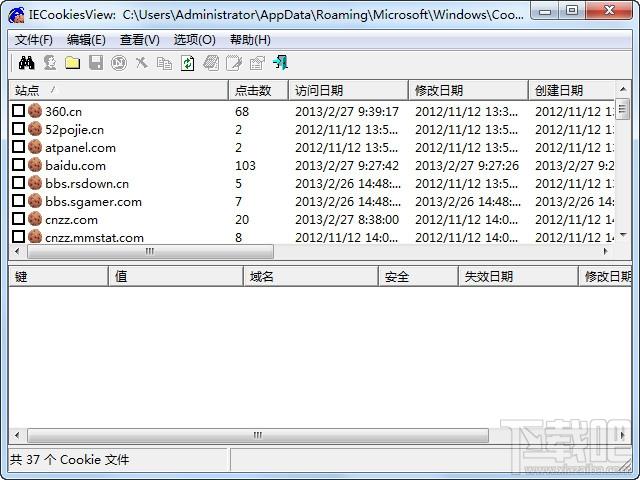The image size is (640, 480).
Task: Click the upper list horizontal scrollbar thumb
Action: [x=150, y=251]
